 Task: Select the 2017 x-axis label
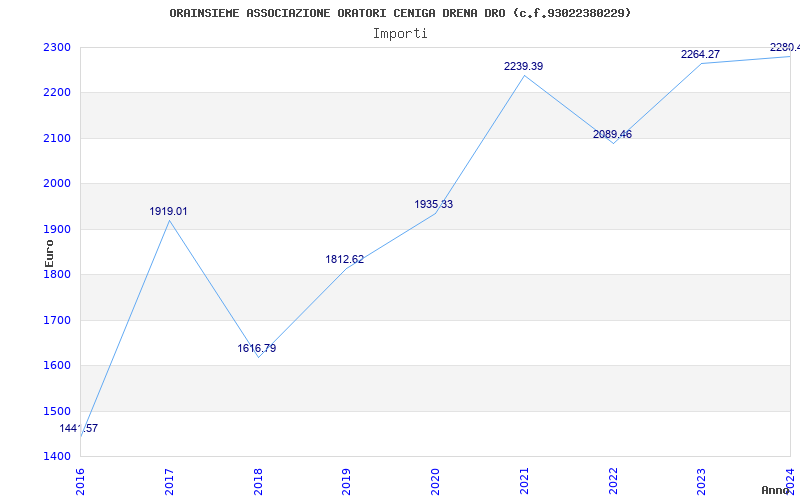tap(169, 481)
